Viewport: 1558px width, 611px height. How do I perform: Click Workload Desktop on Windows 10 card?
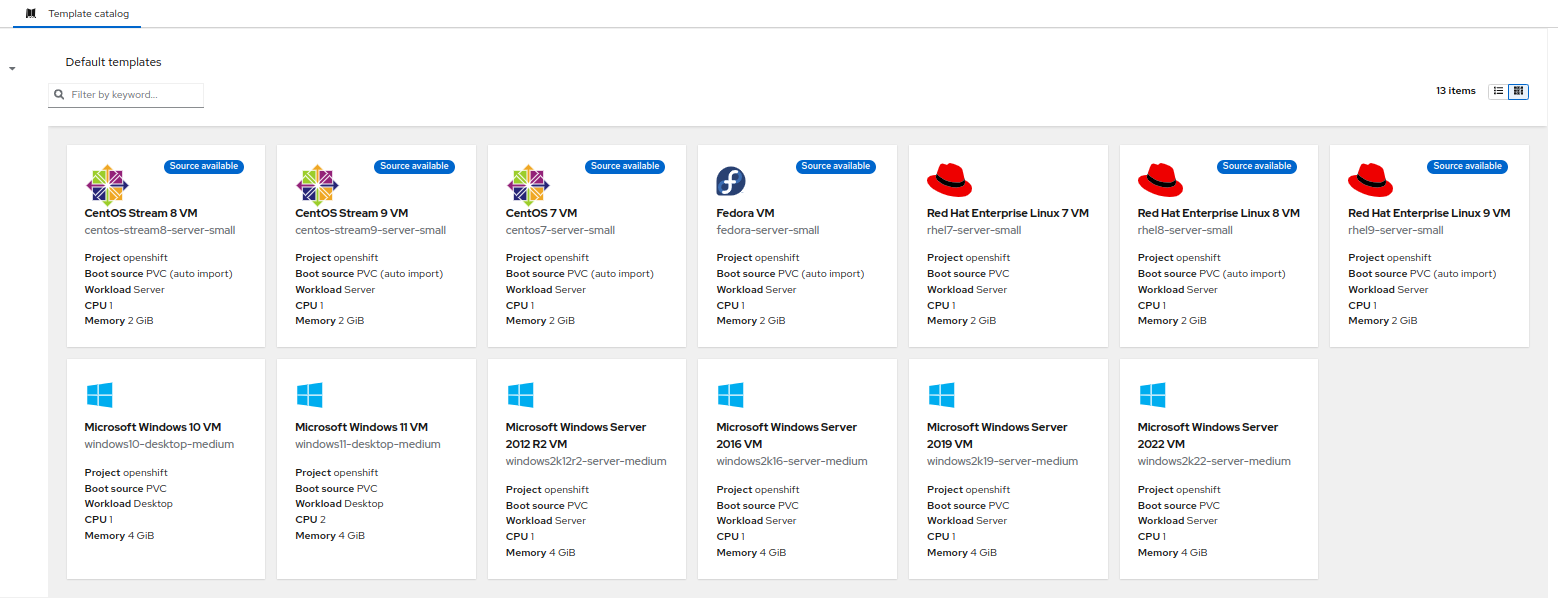click(129, 504)
